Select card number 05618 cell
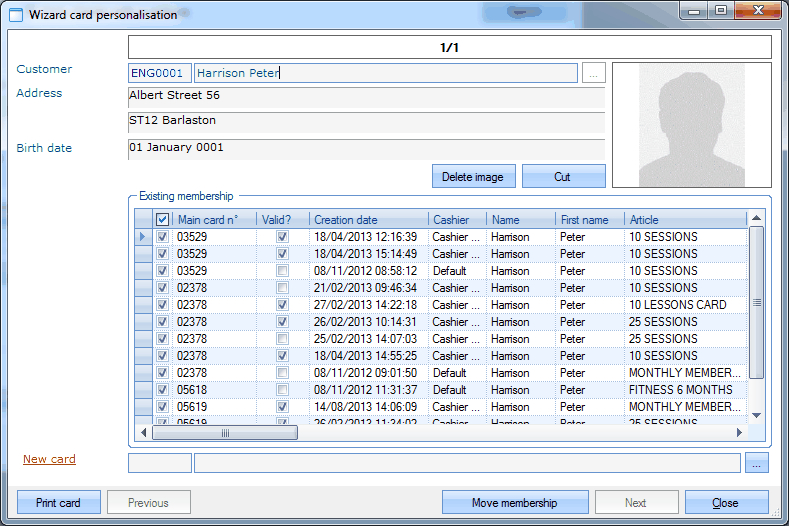The width and height of the screenshot is (789, 526). [x=214, y=390]
